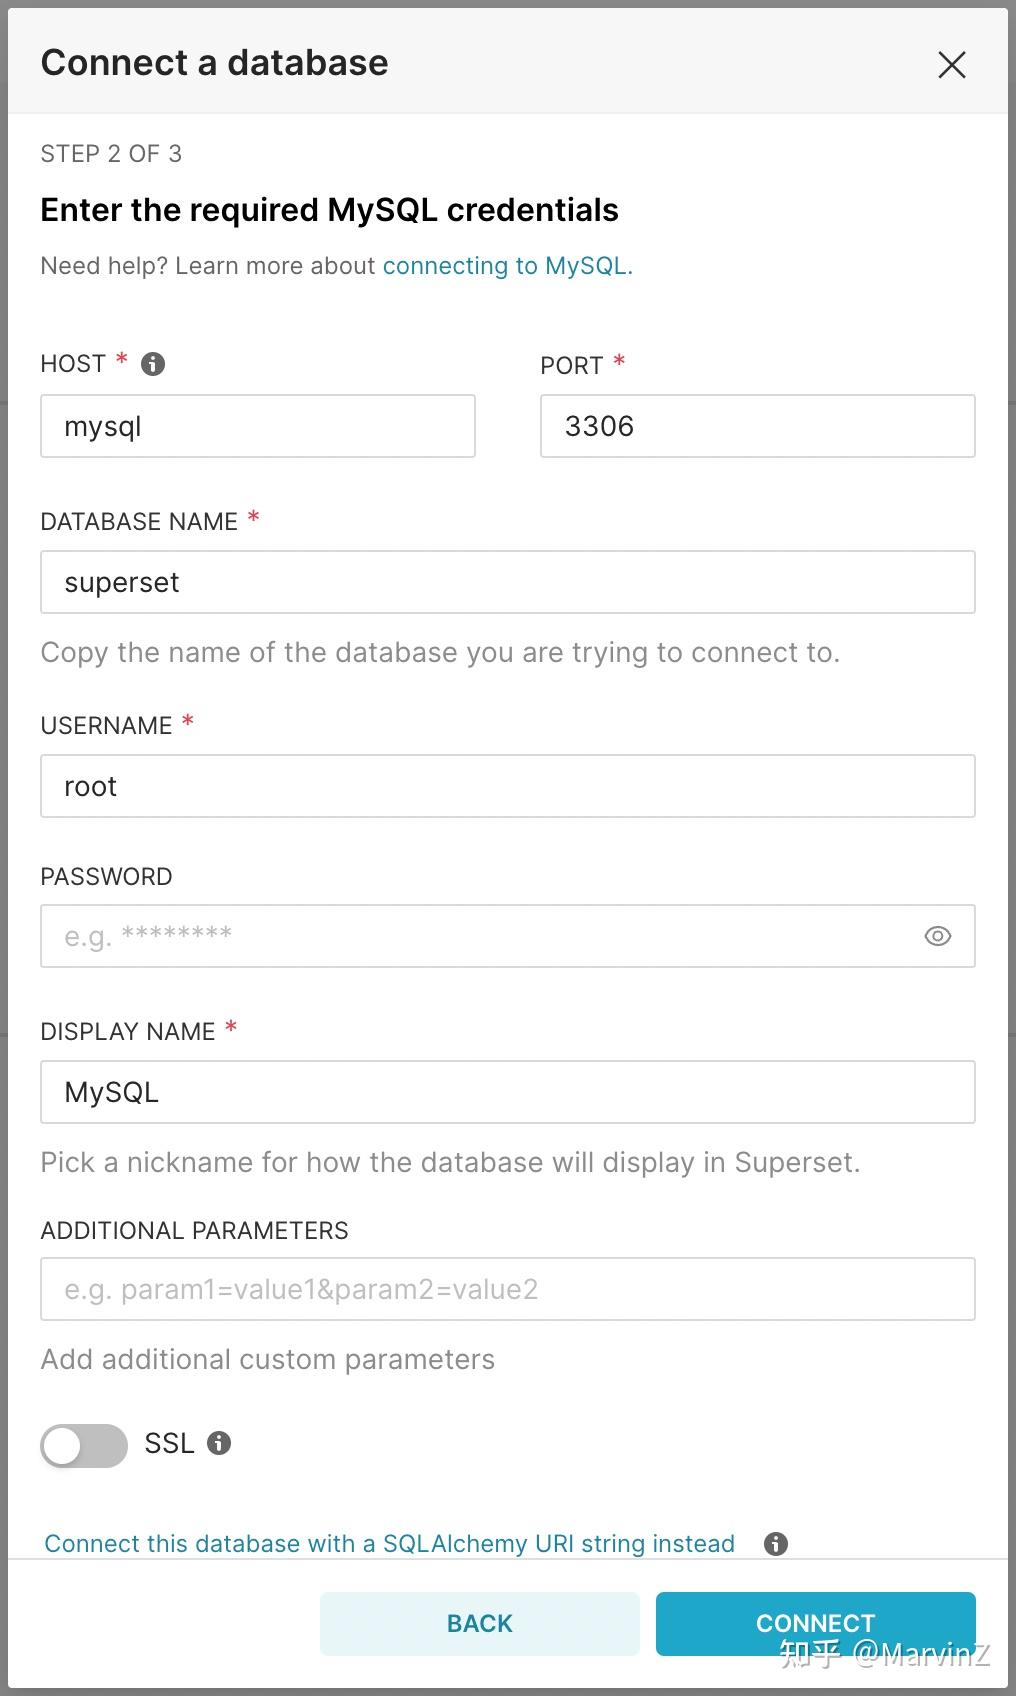Show password with the eye icon
This screenshot has width=1016, height=1696.
tap(938, 936)
